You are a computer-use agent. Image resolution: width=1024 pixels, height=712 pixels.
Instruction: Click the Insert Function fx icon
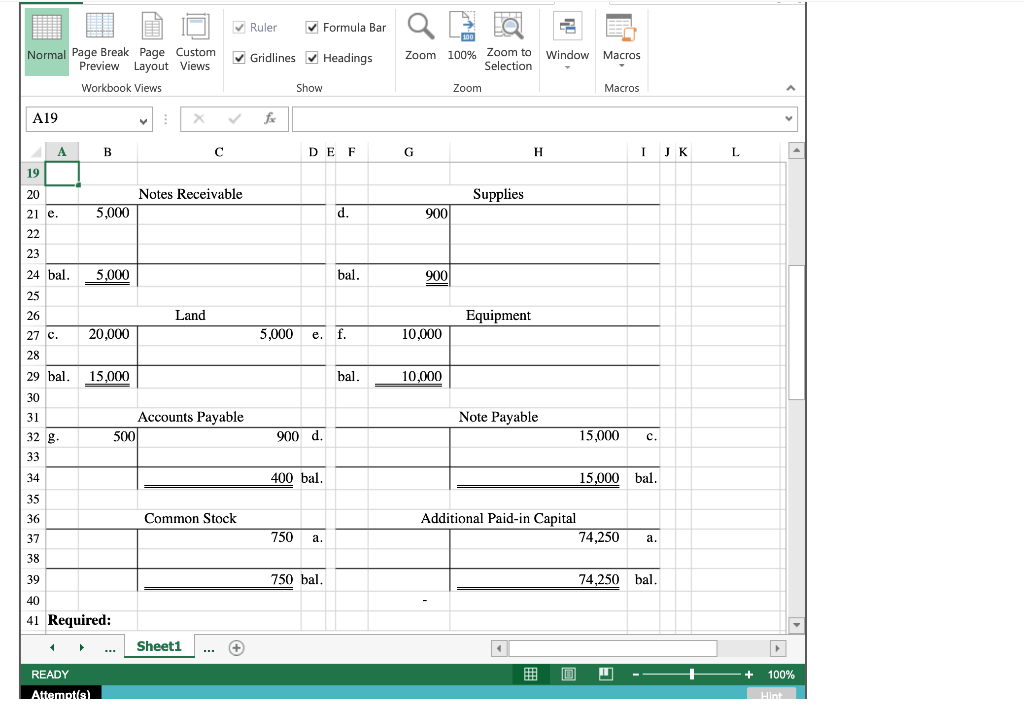pos(268,118)
